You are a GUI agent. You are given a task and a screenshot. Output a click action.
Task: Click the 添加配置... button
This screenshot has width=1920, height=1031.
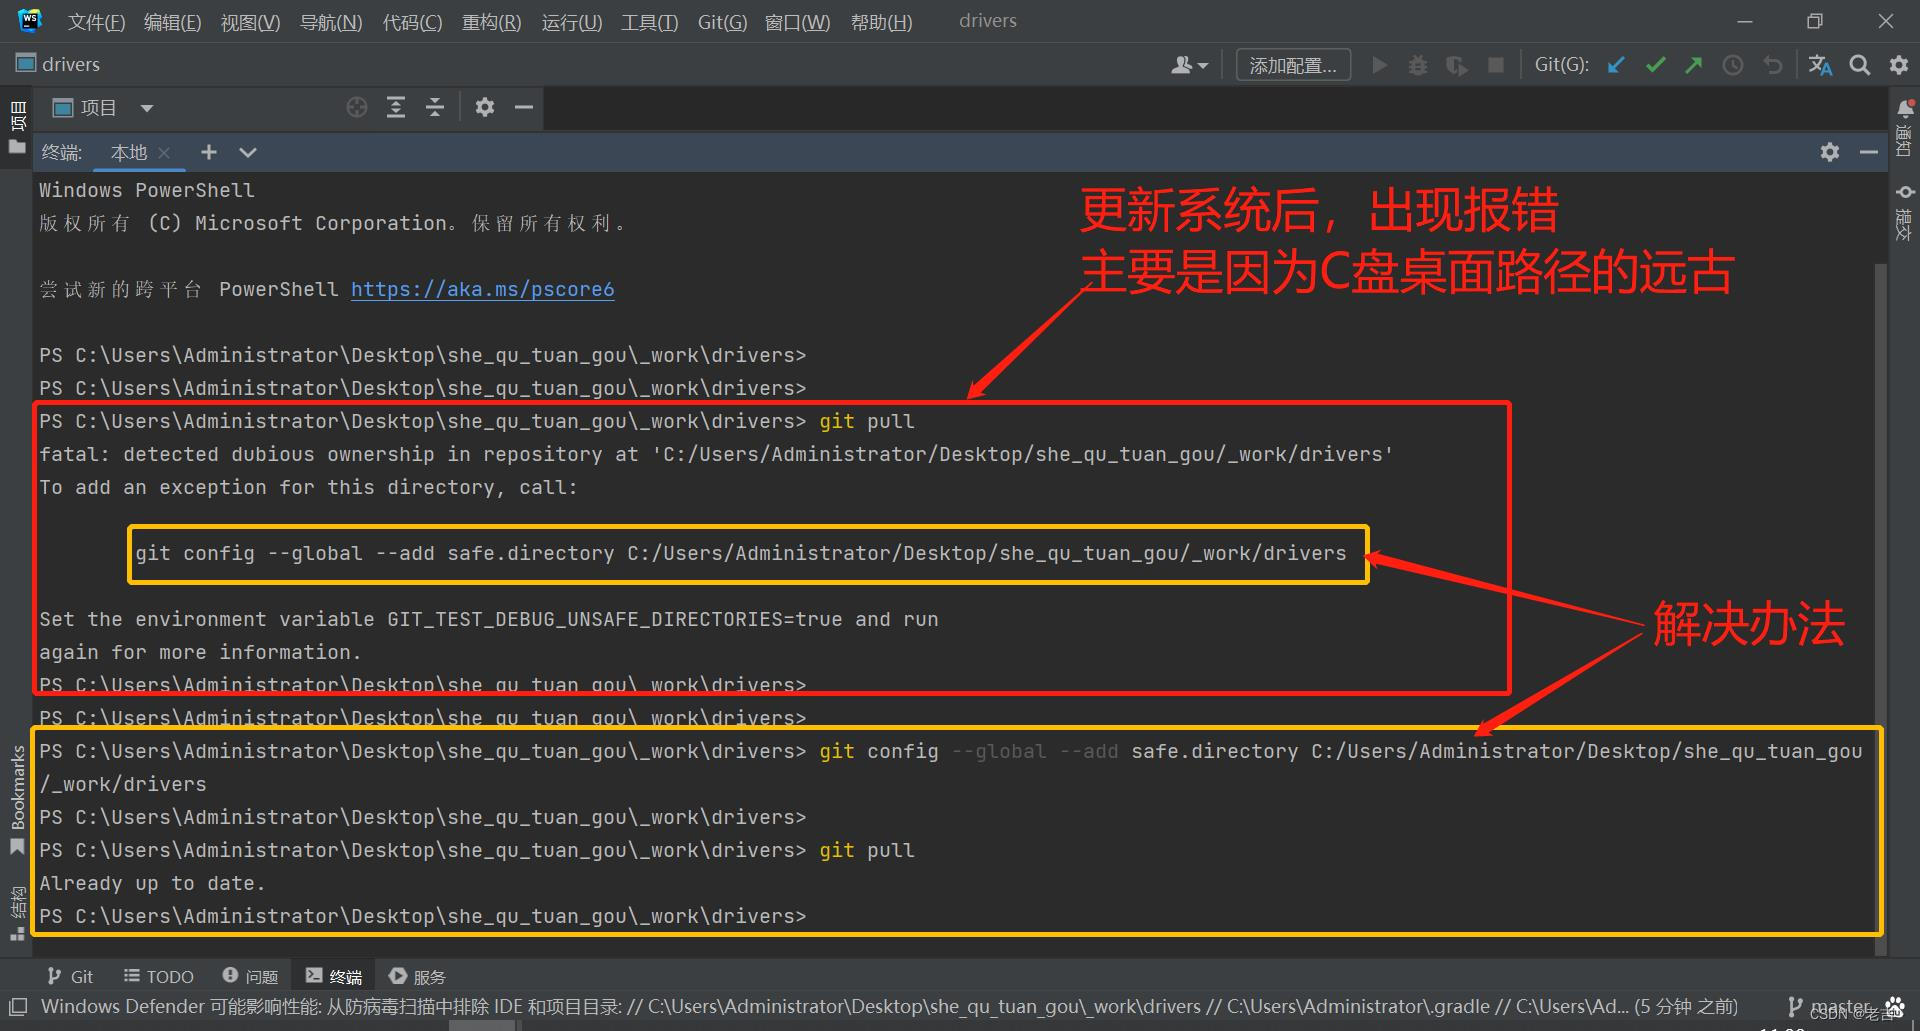point(1293,65)
